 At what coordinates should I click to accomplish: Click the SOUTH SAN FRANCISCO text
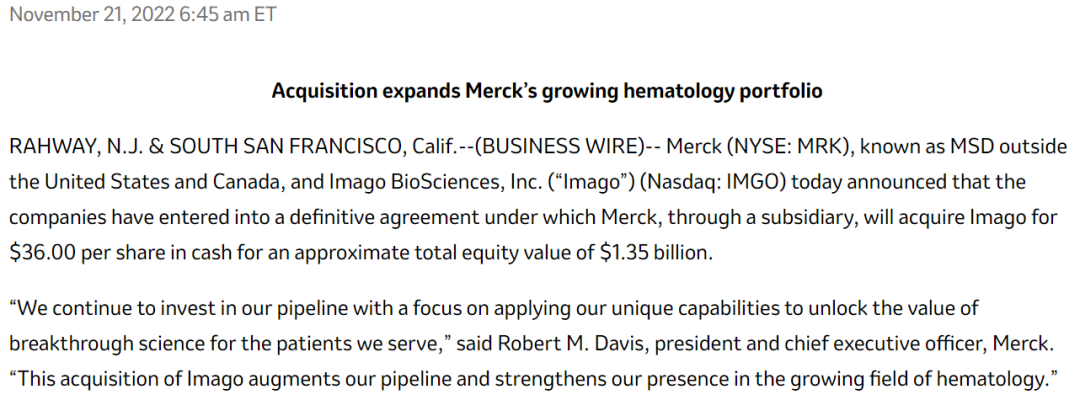pos(286,148)
